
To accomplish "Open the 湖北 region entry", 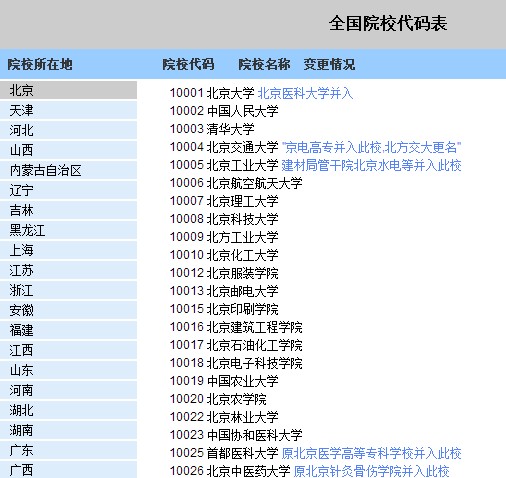I will tap(68, 410).
